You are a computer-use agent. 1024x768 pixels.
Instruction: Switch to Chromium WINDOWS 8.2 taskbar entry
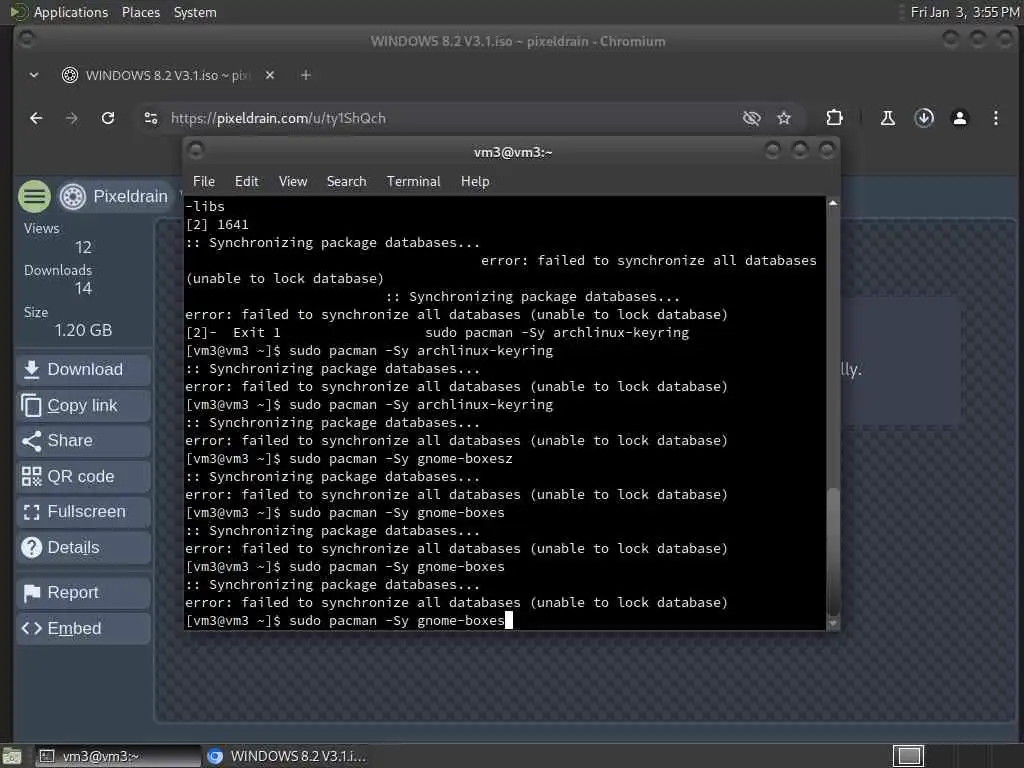pyautogui.click(x=287, y=756)
